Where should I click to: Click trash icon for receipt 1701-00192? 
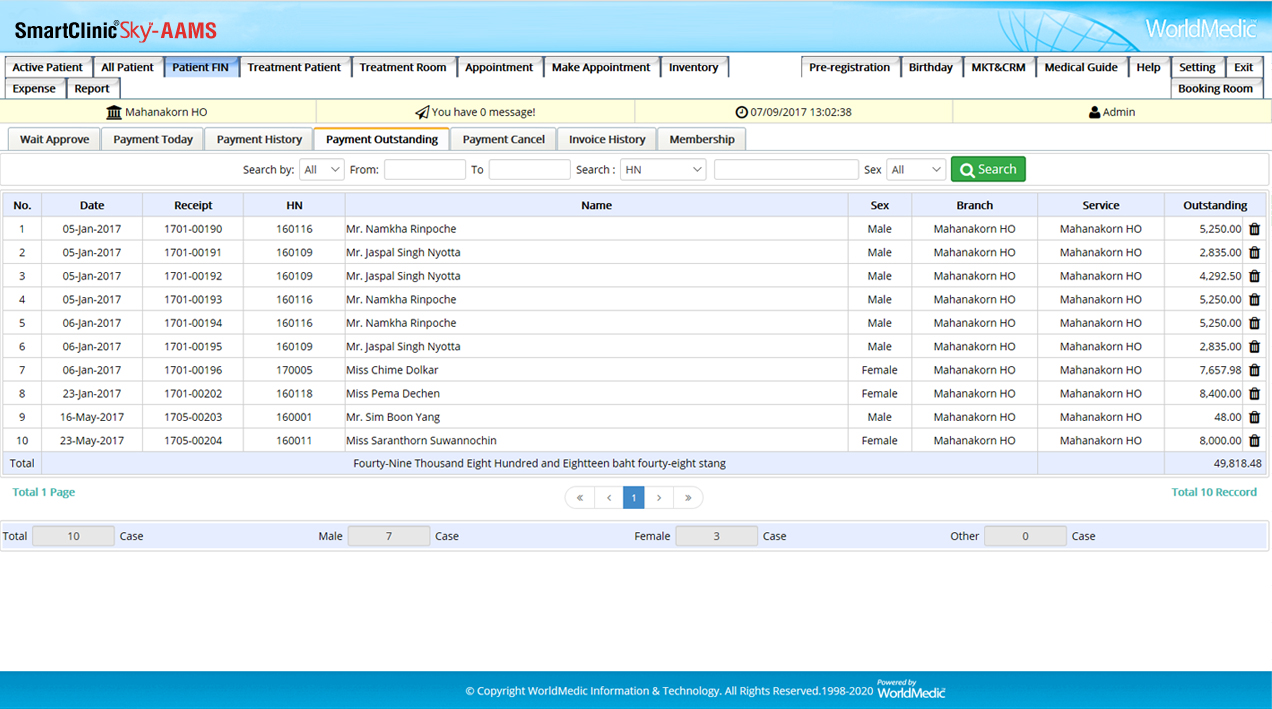pyautogui.click(x=1254, y=276)
